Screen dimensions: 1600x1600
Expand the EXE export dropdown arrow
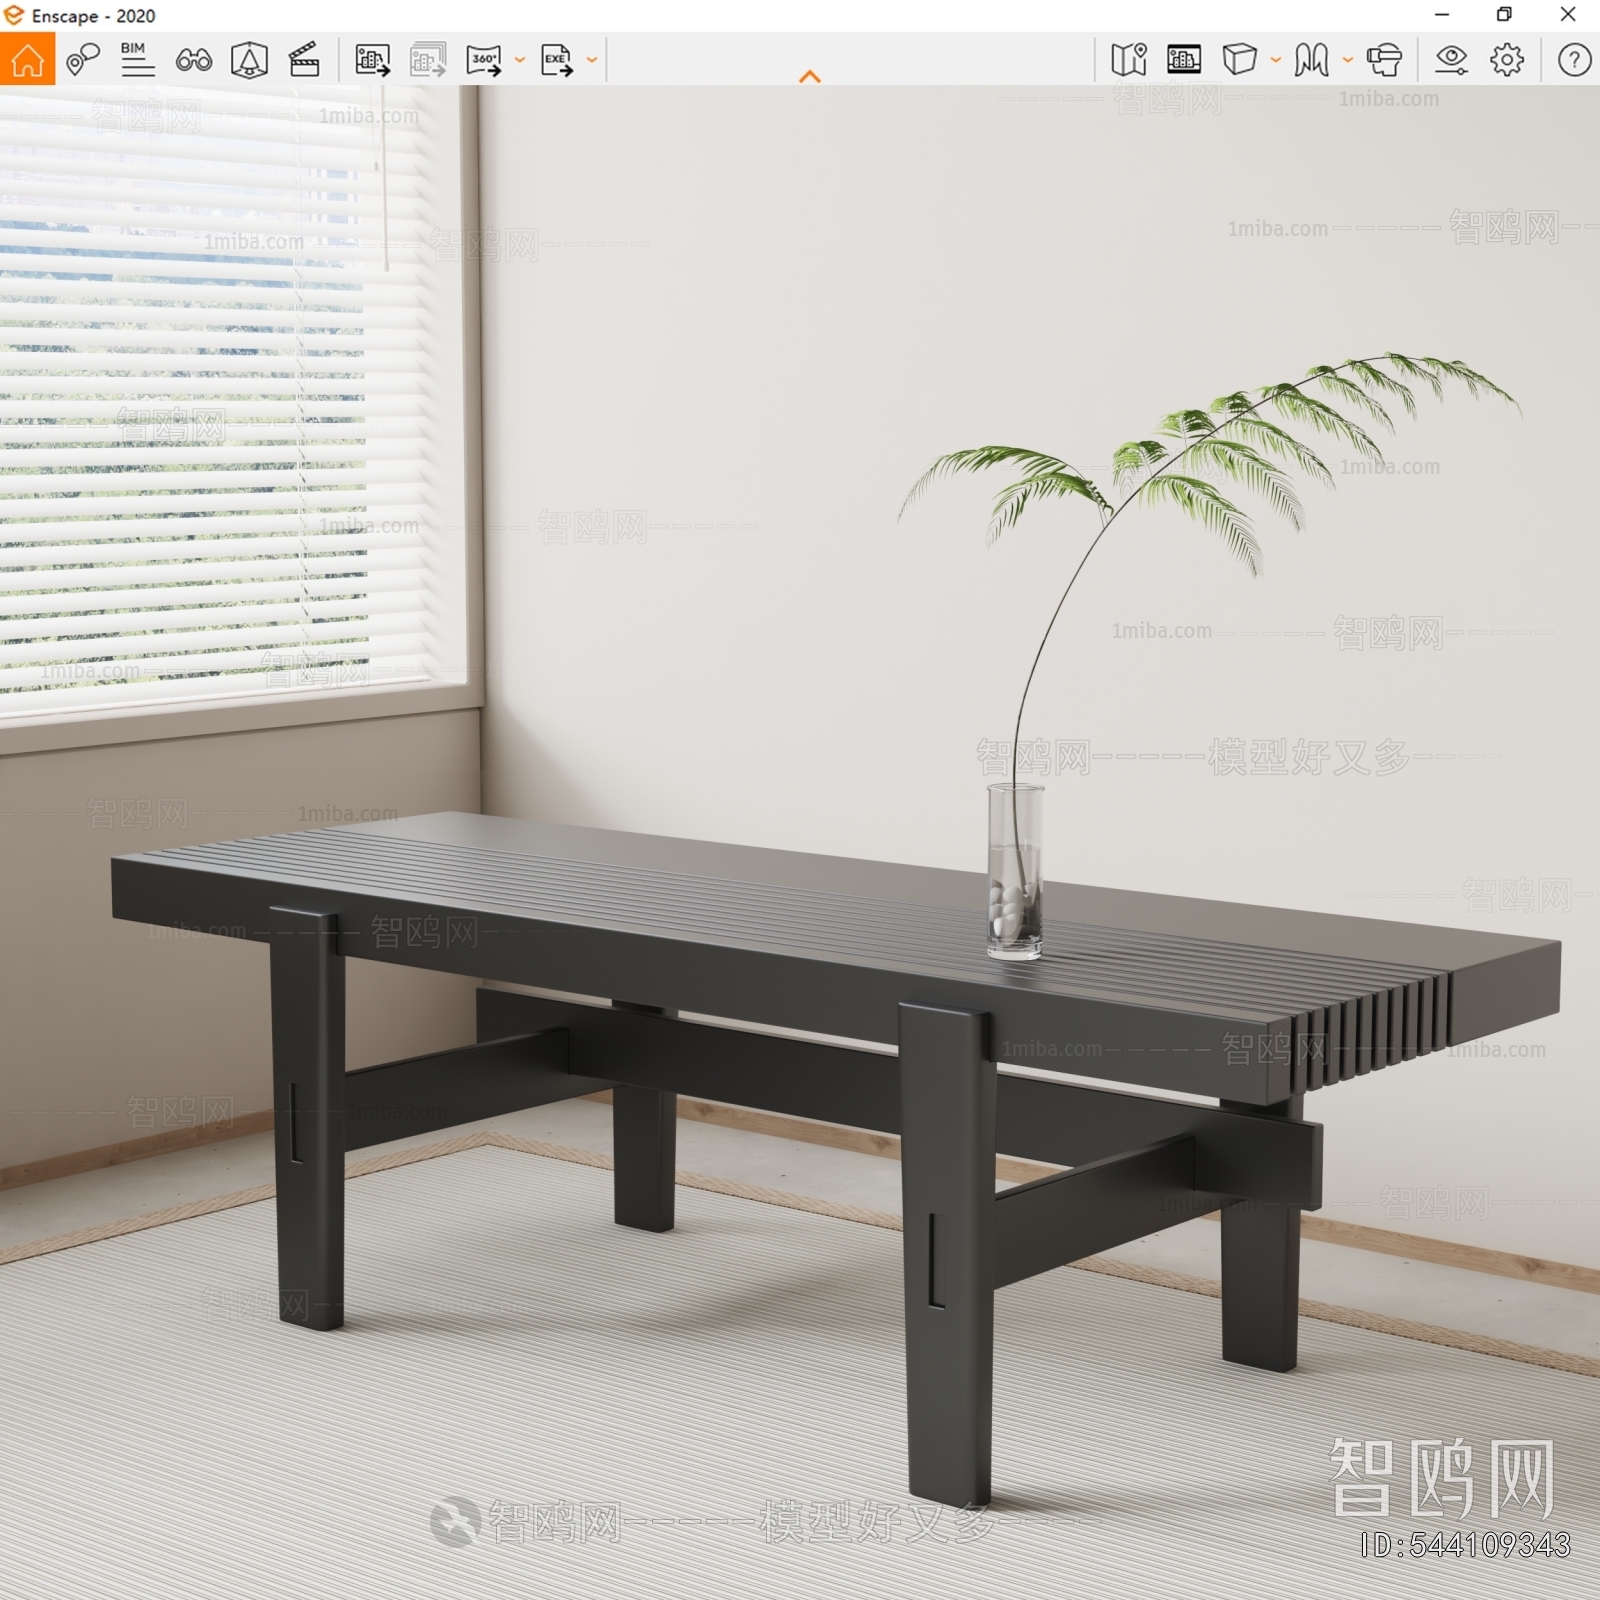(x=592, y=60)
